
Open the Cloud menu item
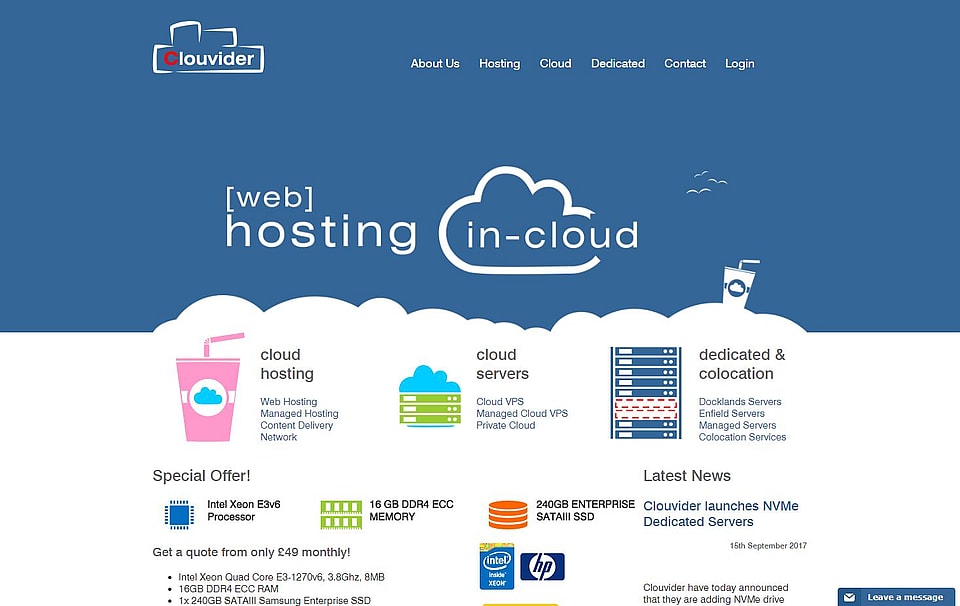coord(555,64)
